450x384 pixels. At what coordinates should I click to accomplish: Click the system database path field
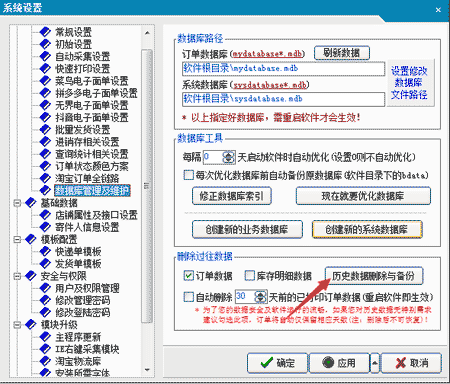tap(283, 99)
